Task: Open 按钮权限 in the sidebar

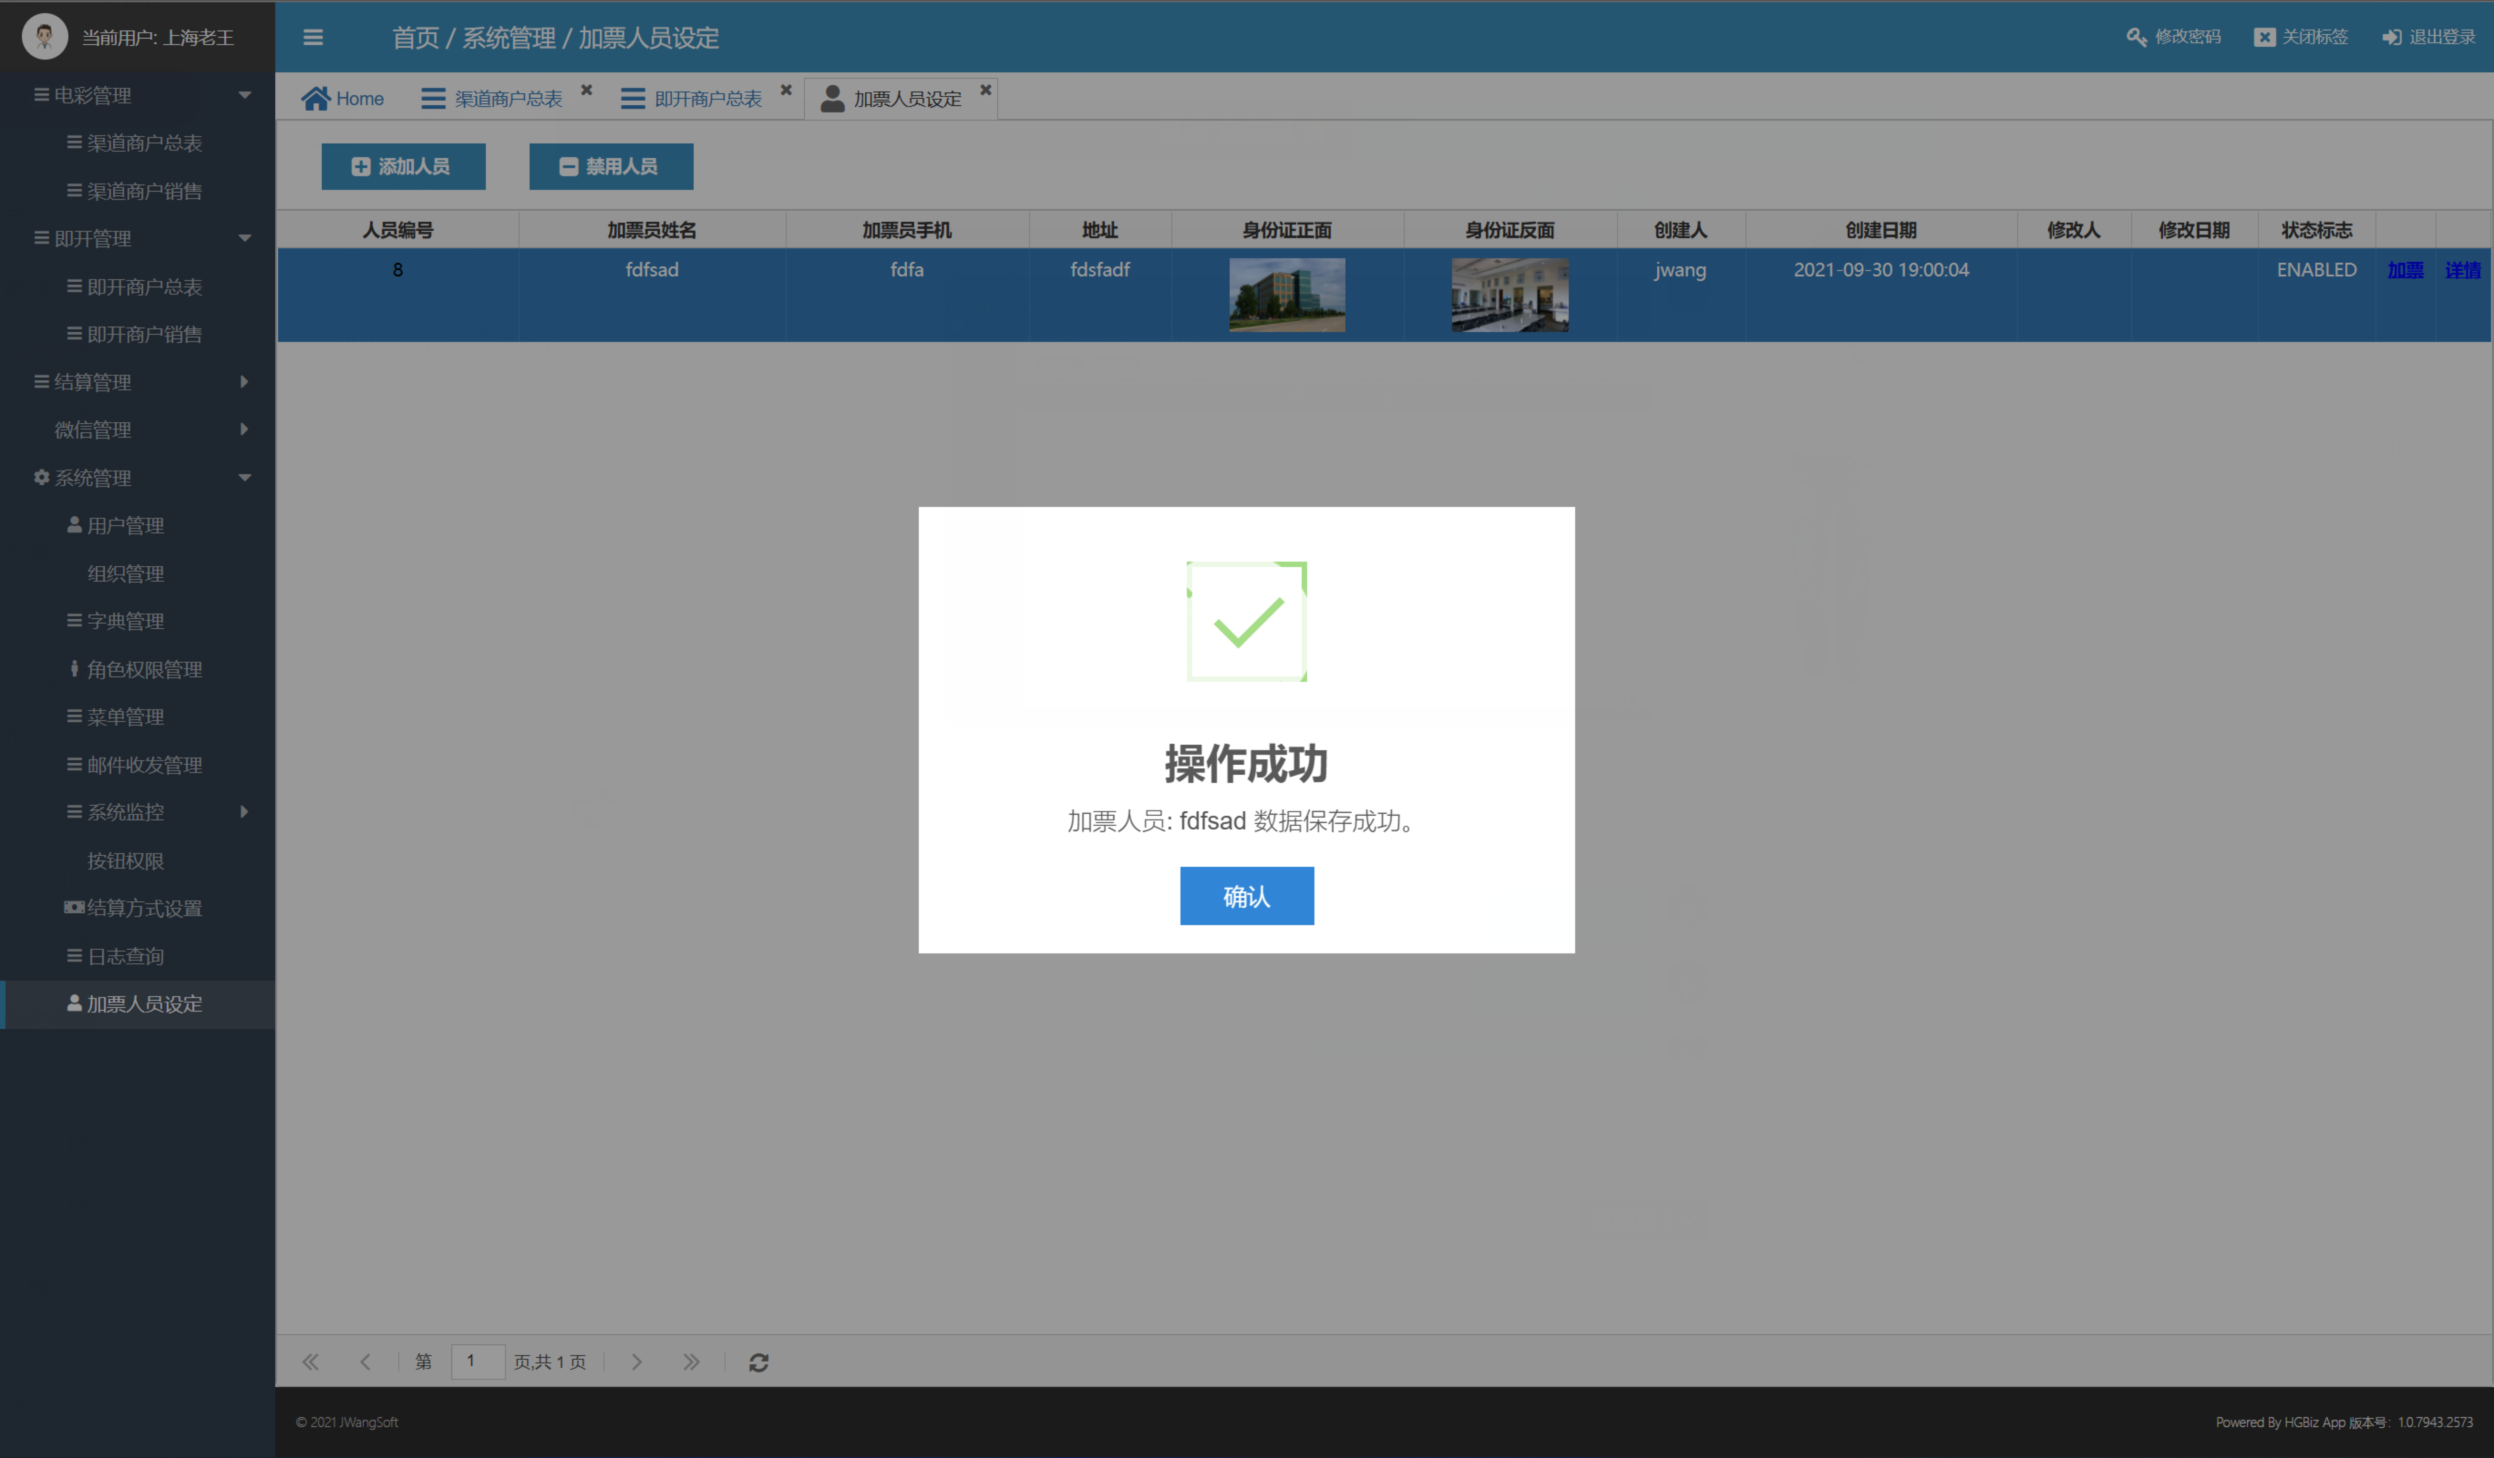Action: click(138, 860)
